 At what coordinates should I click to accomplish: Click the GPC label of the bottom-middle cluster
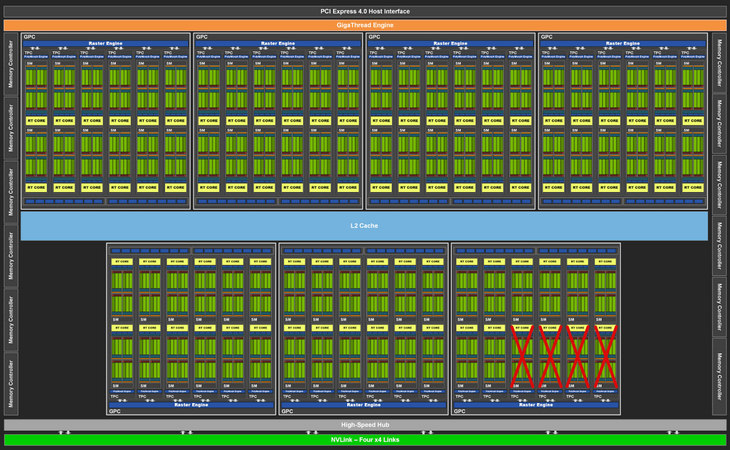[x=287, y=411]
